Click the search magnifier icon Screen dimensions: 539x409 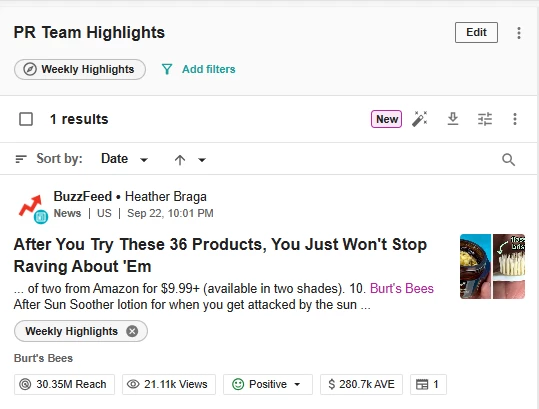(508, 159)
